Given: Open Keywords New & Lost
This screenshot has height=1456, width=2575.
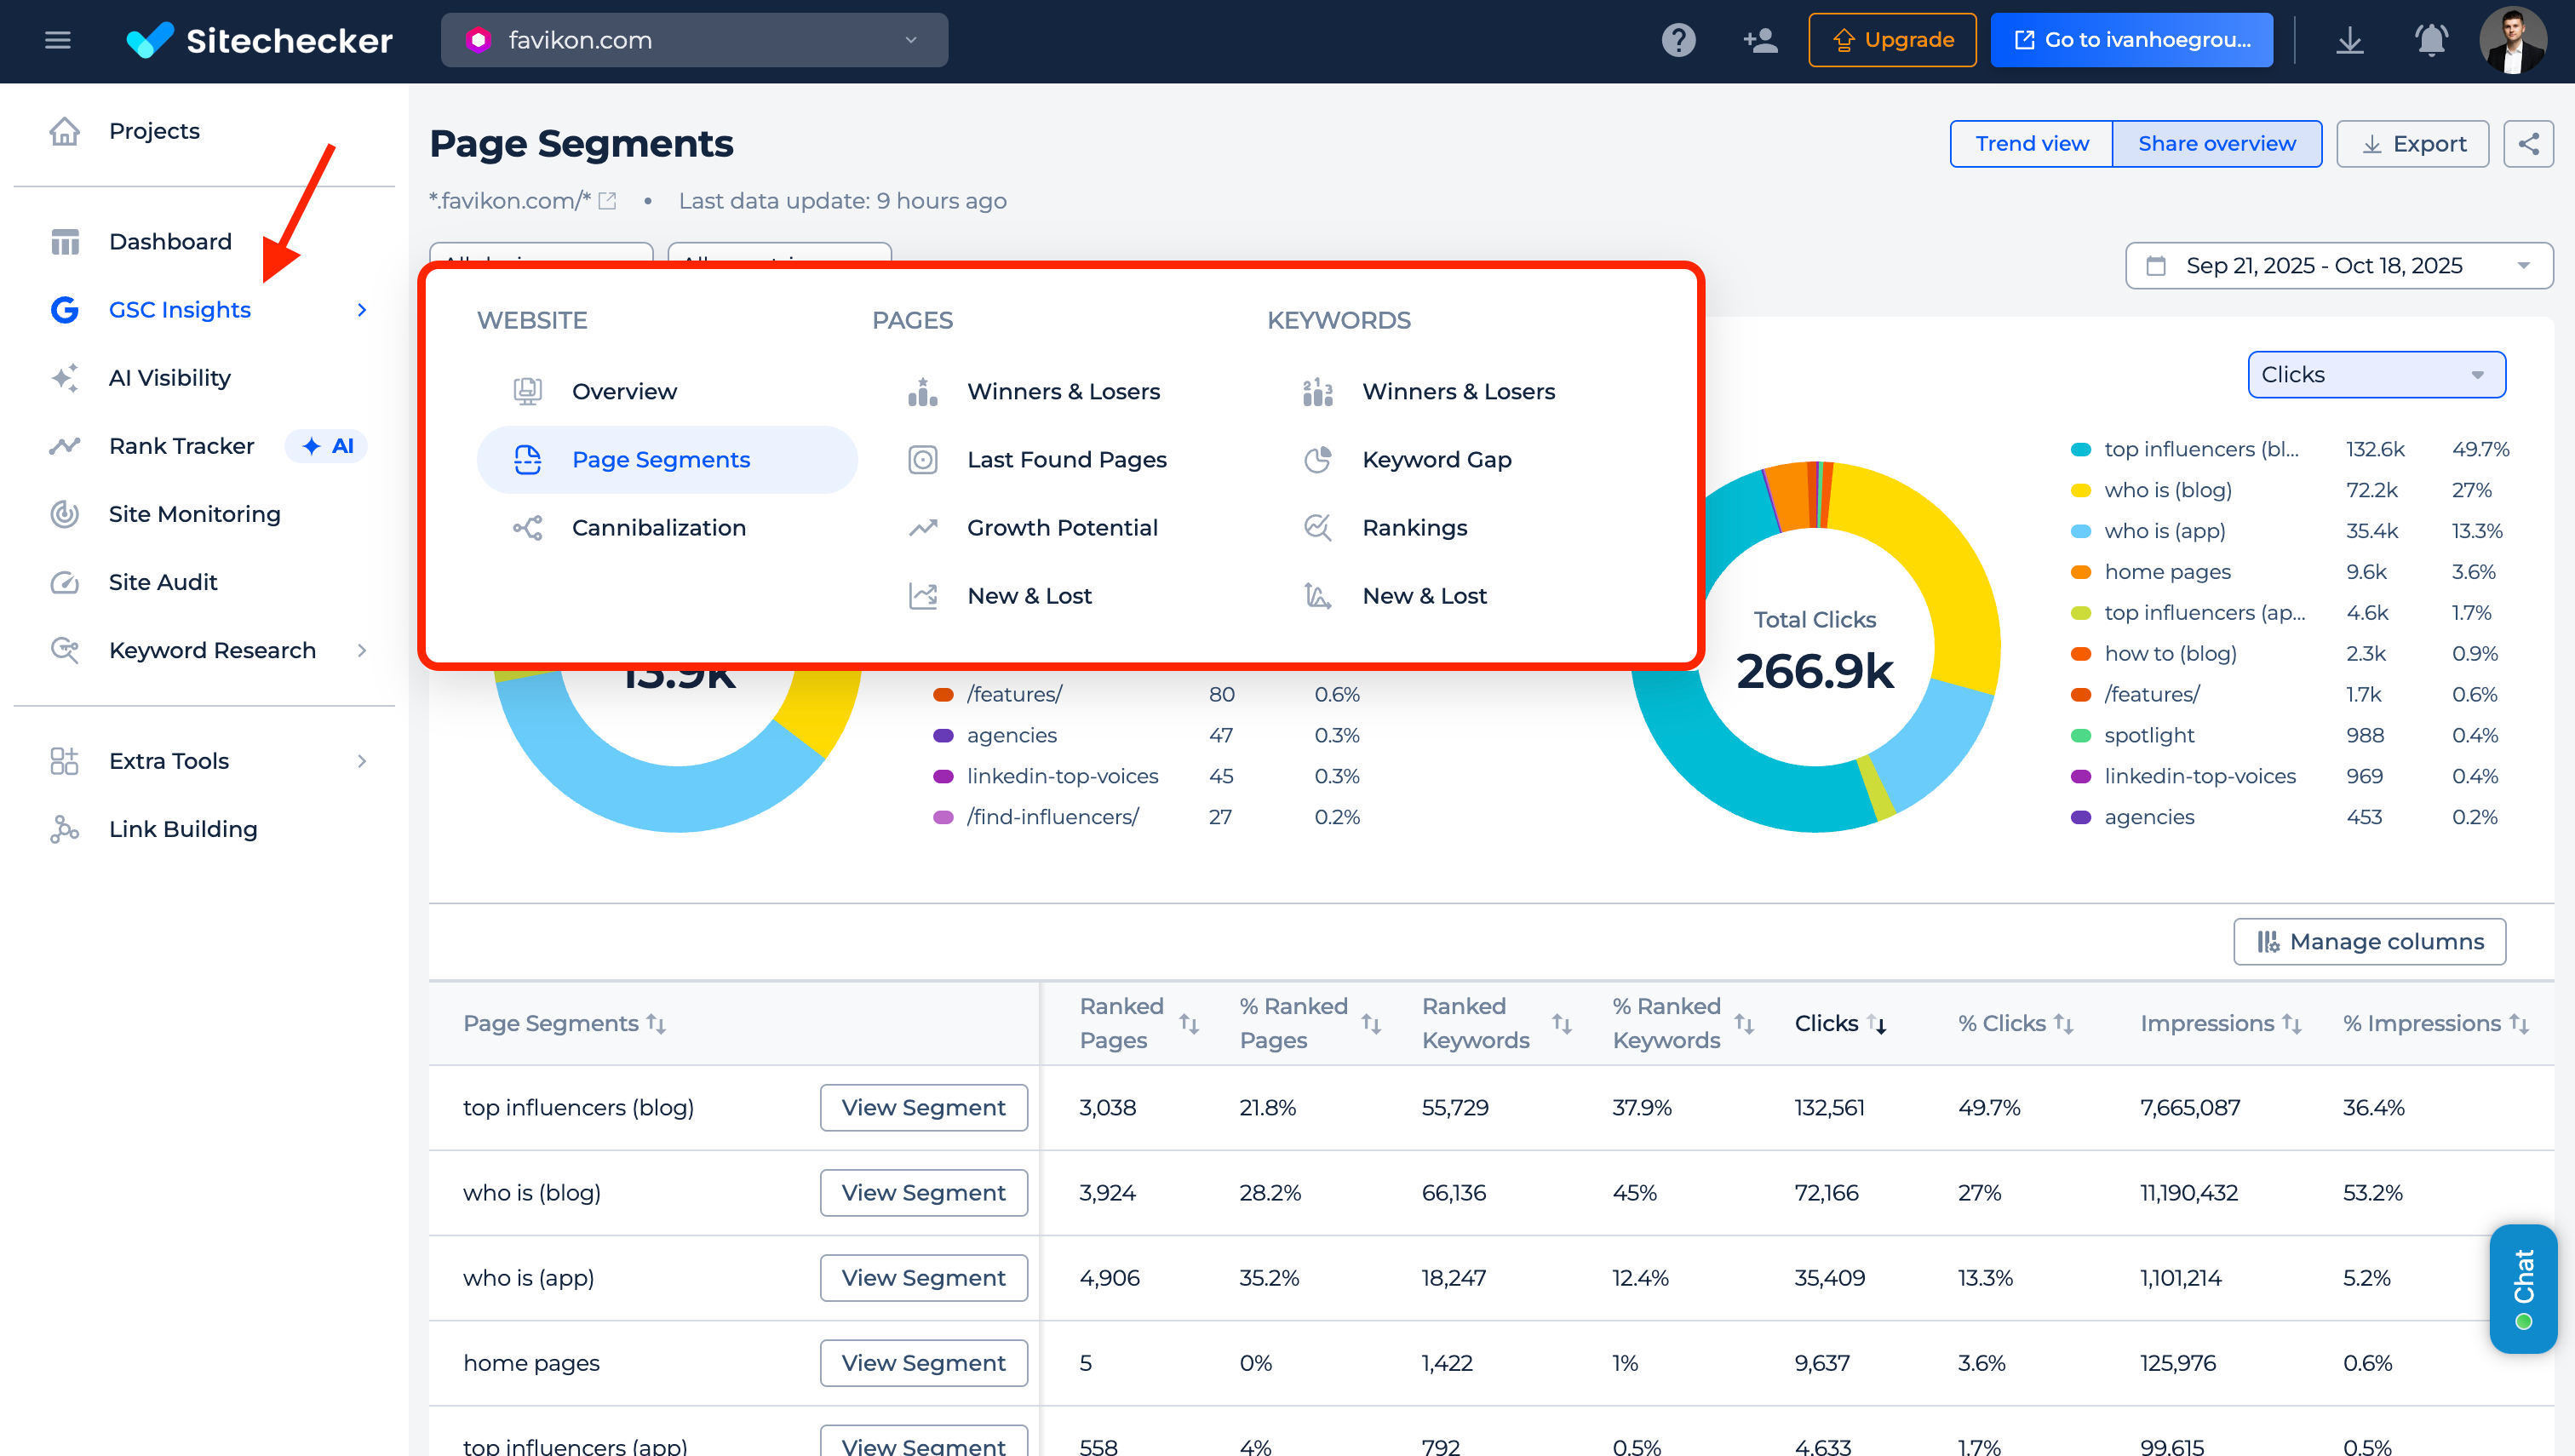Looking at the screenshot, I should coord(1424,596).
